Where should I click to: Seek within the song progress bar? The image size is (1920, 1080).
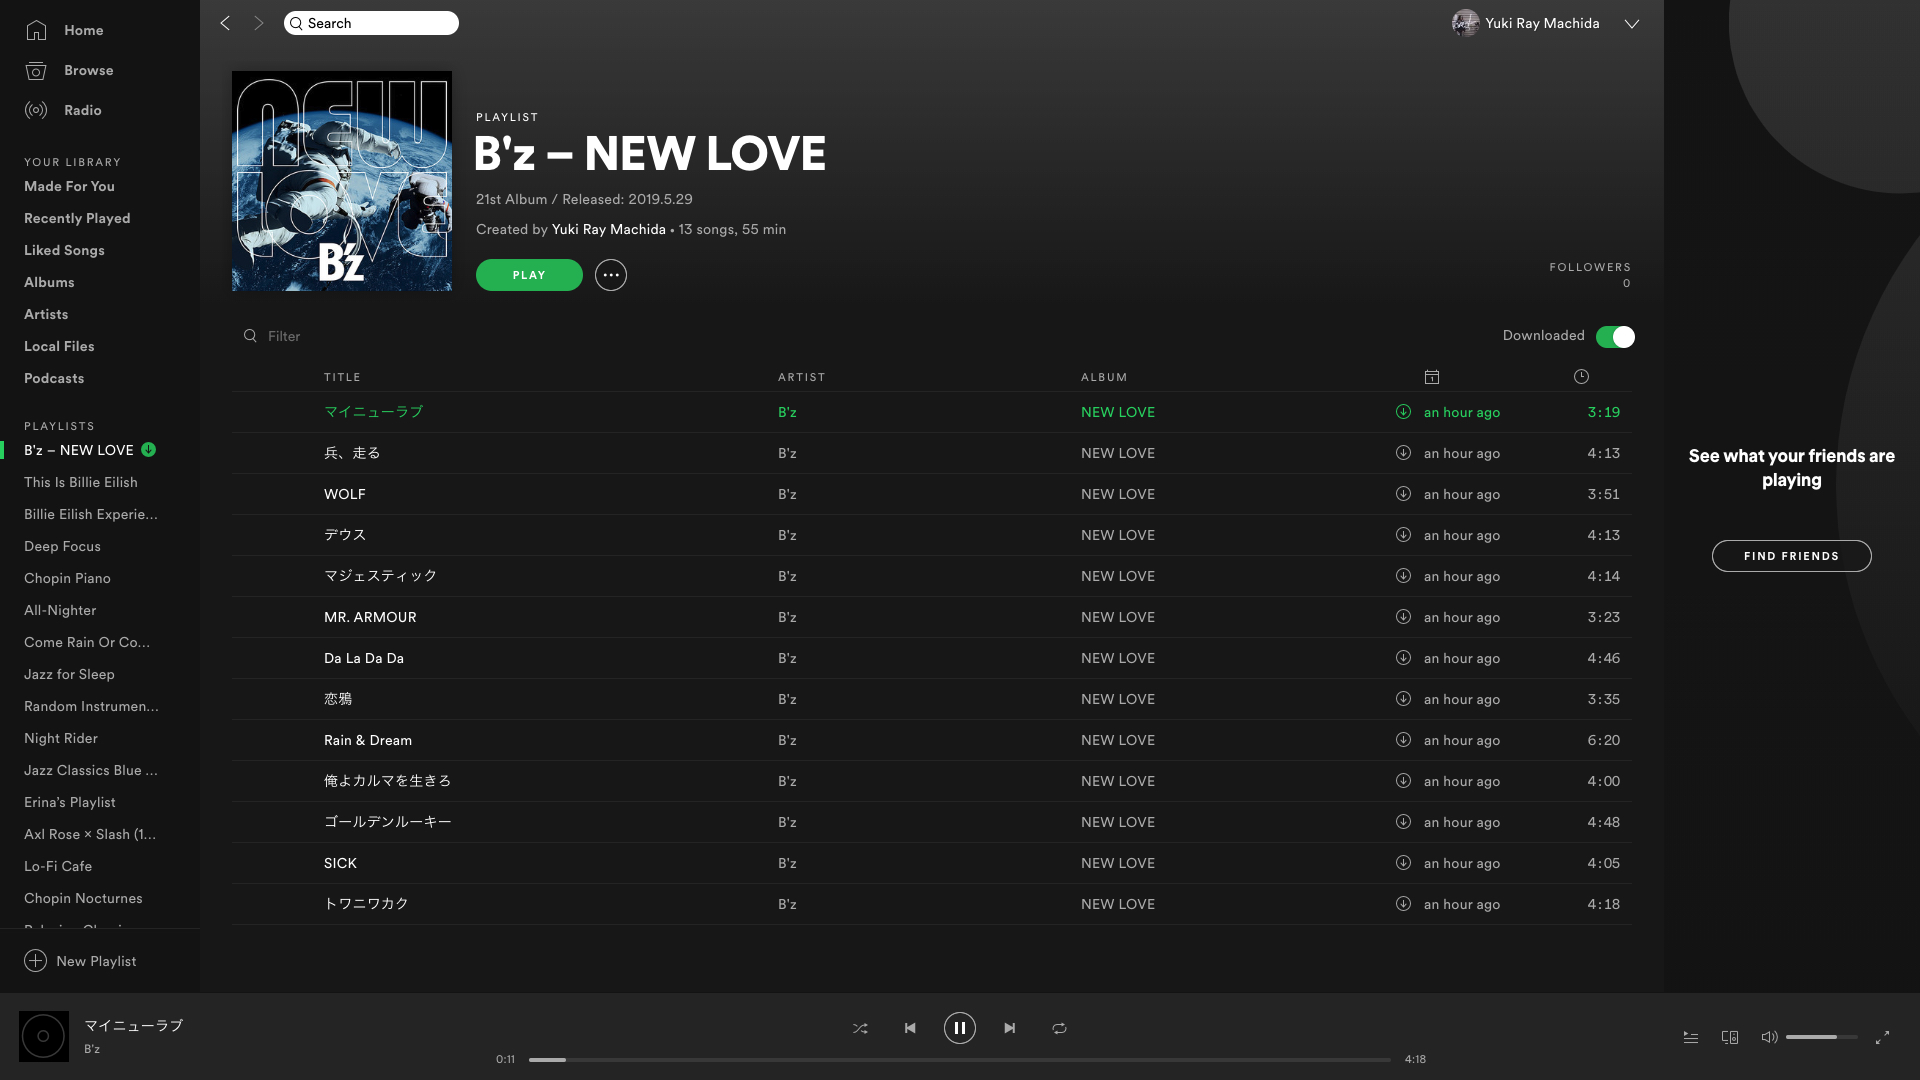coord(960,1059)
